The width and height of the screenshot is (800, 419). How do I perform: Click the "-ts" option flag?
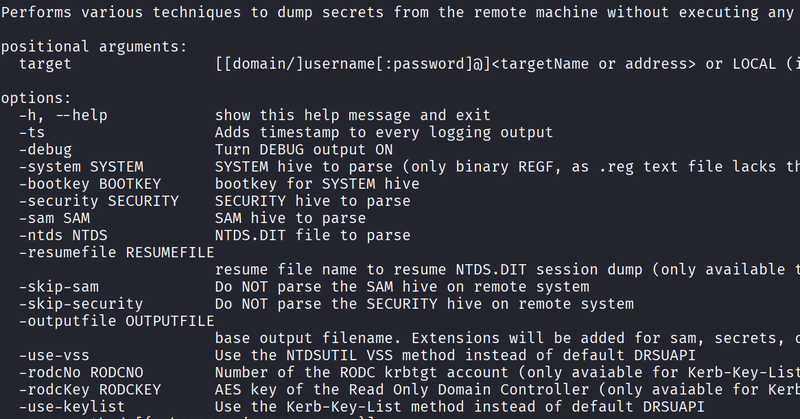click(31, 132)
